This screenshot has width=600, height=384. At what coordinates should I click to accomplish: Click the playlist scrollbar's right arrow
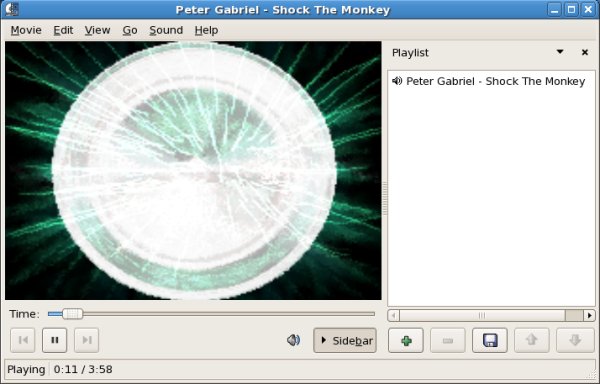pos(589,316)
